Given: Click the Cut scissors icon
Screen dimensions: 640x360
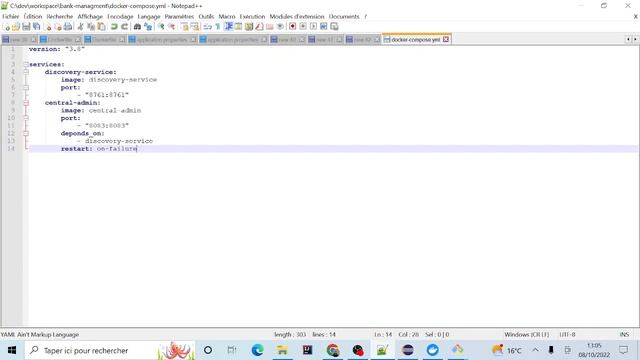Looking at the screenshot, I should [x=80, y=27].
